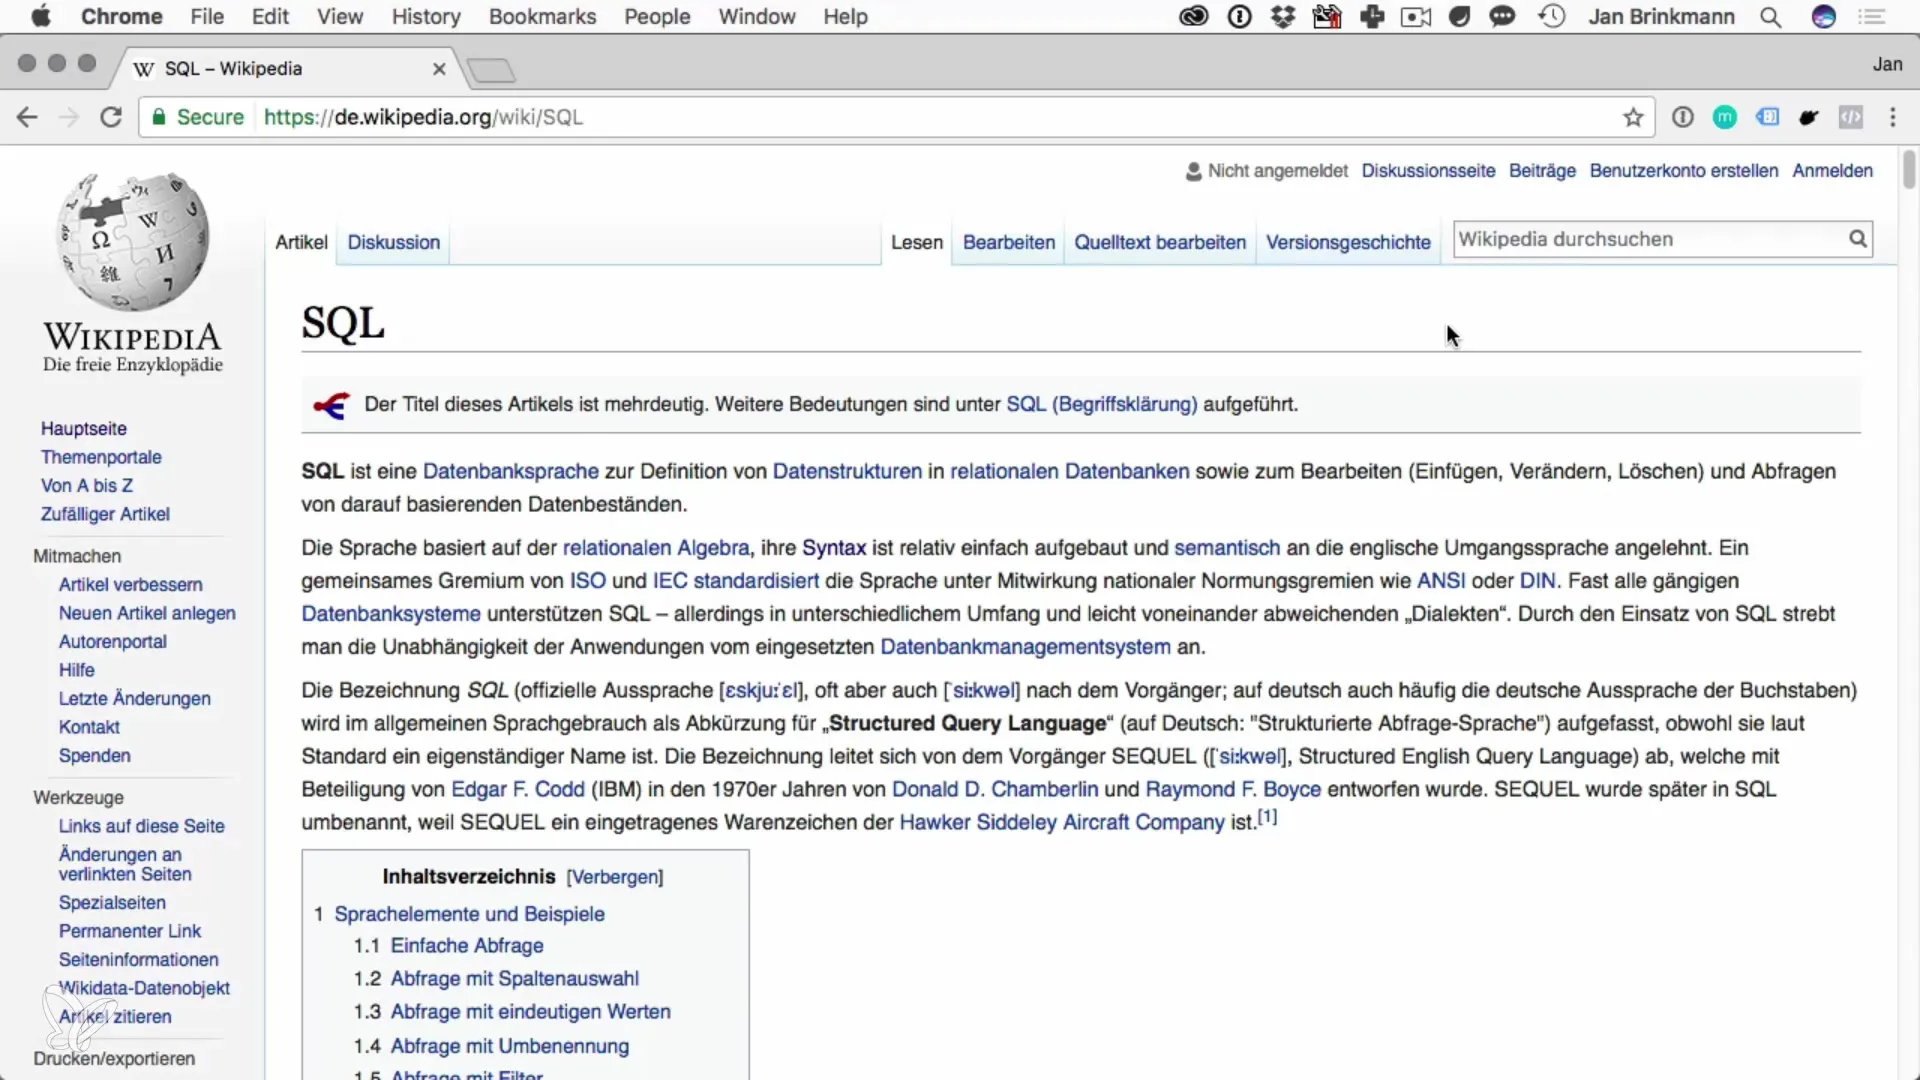Open Siri from the menu bar
This screenshot has height=1080, width=1920.
1824,16
